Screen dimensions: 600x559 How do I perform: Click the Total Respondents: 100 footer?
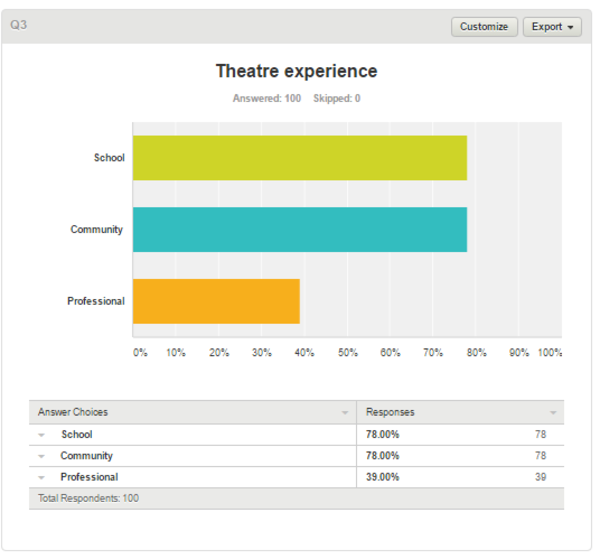[88, 498]
